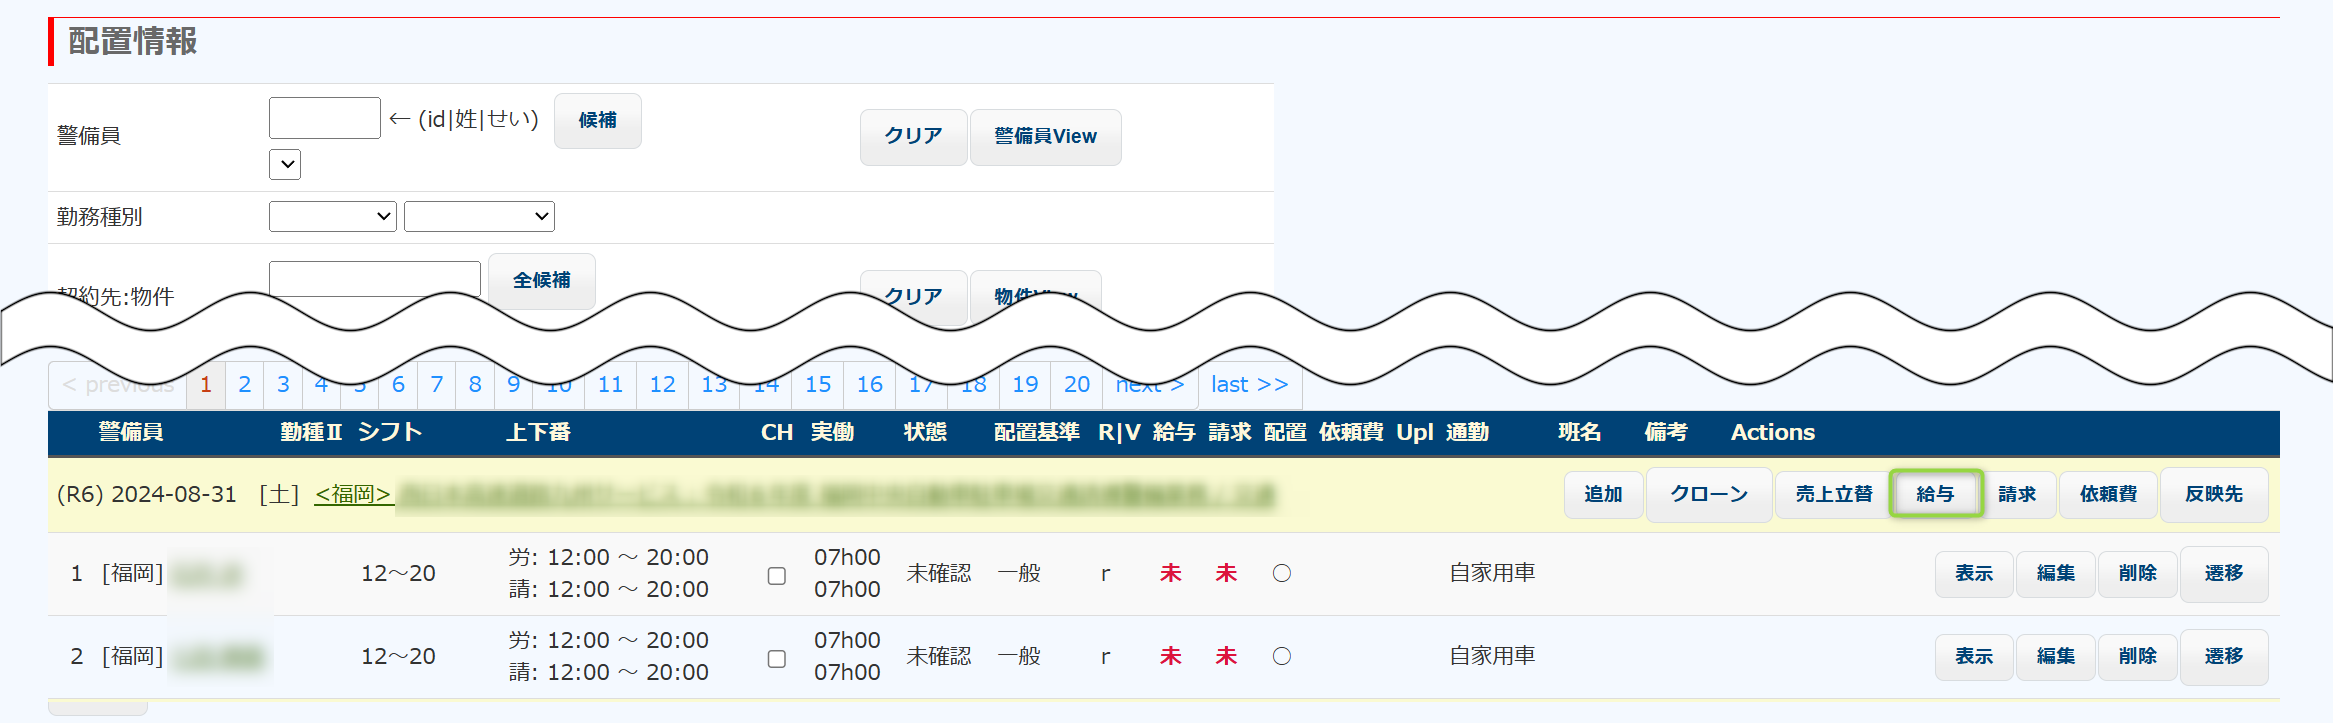Image resolution: width=2333 pixels, height=723 pixels.
Task: Click the 候補 button beside guard input
Action: point(597,121)
